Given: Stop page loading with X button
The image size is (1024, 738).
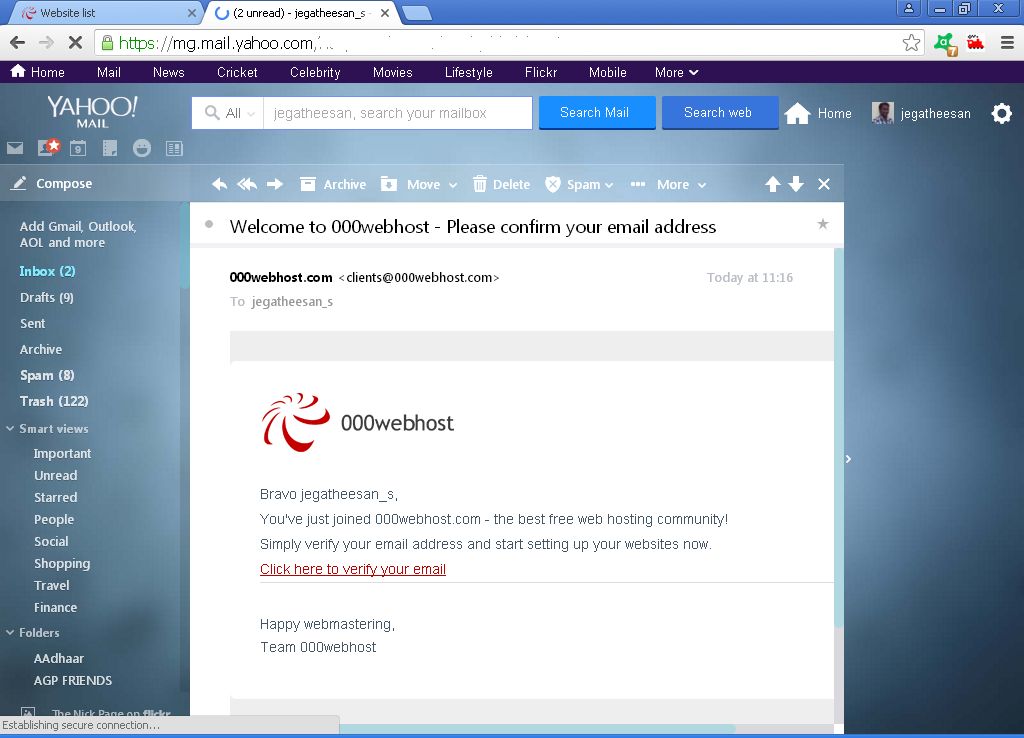Looking at the screenshot, I should (75, 43).
